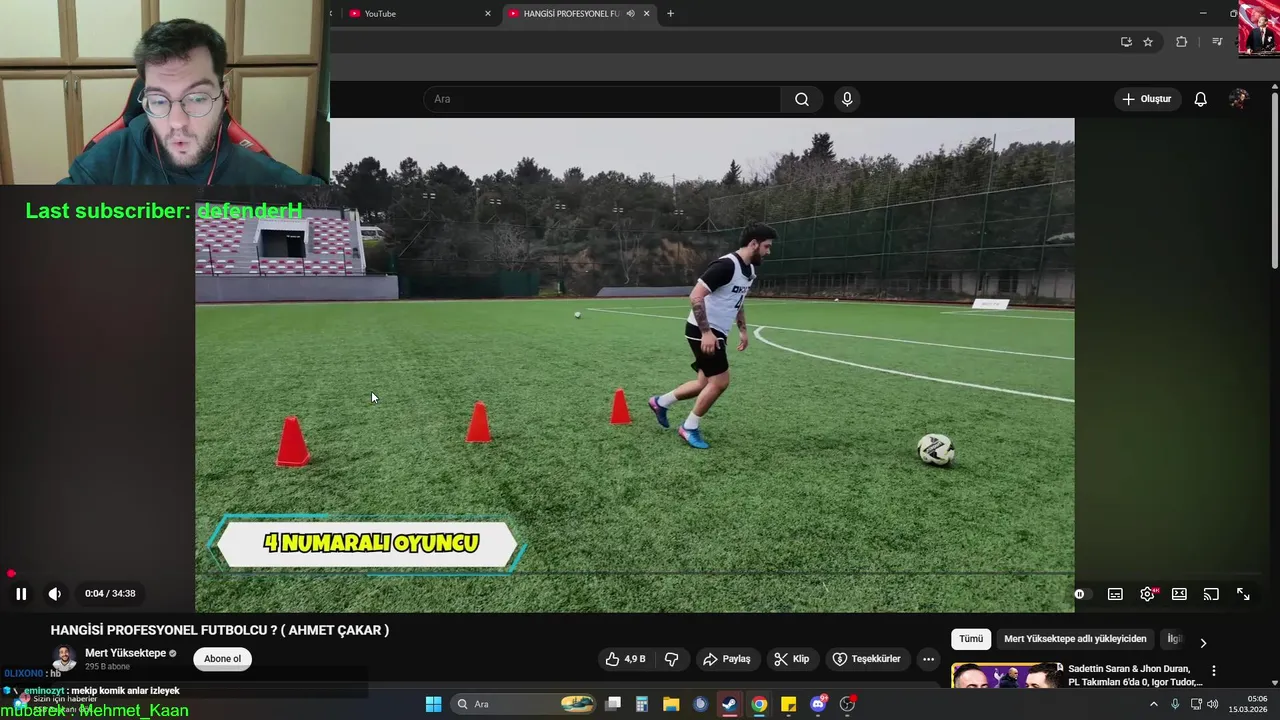Open more actions three-dot menu below the video
The height and width of the screenshot is (720, 1280).
[928, 659]
